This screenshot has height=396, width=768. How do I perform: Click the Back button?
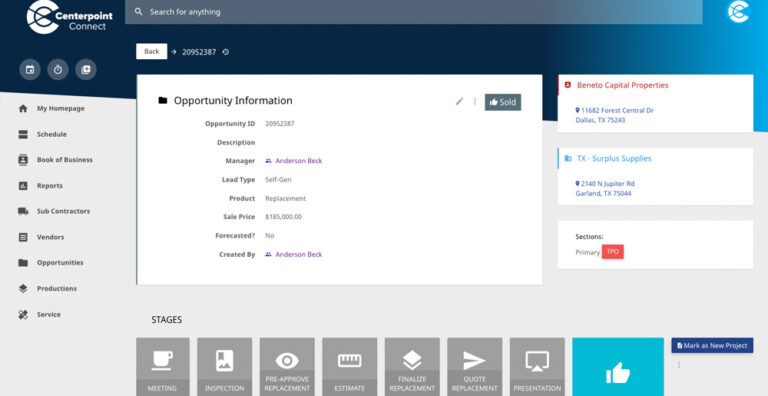click(151, 51)
